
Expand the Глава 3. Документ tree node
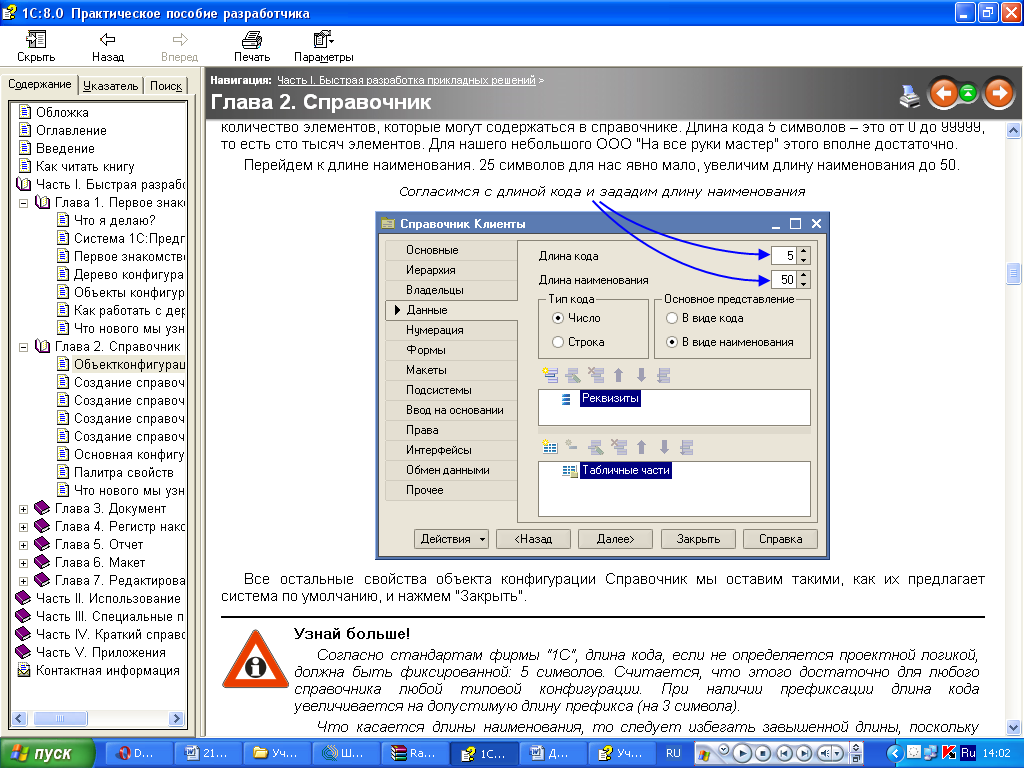[23, 509]
